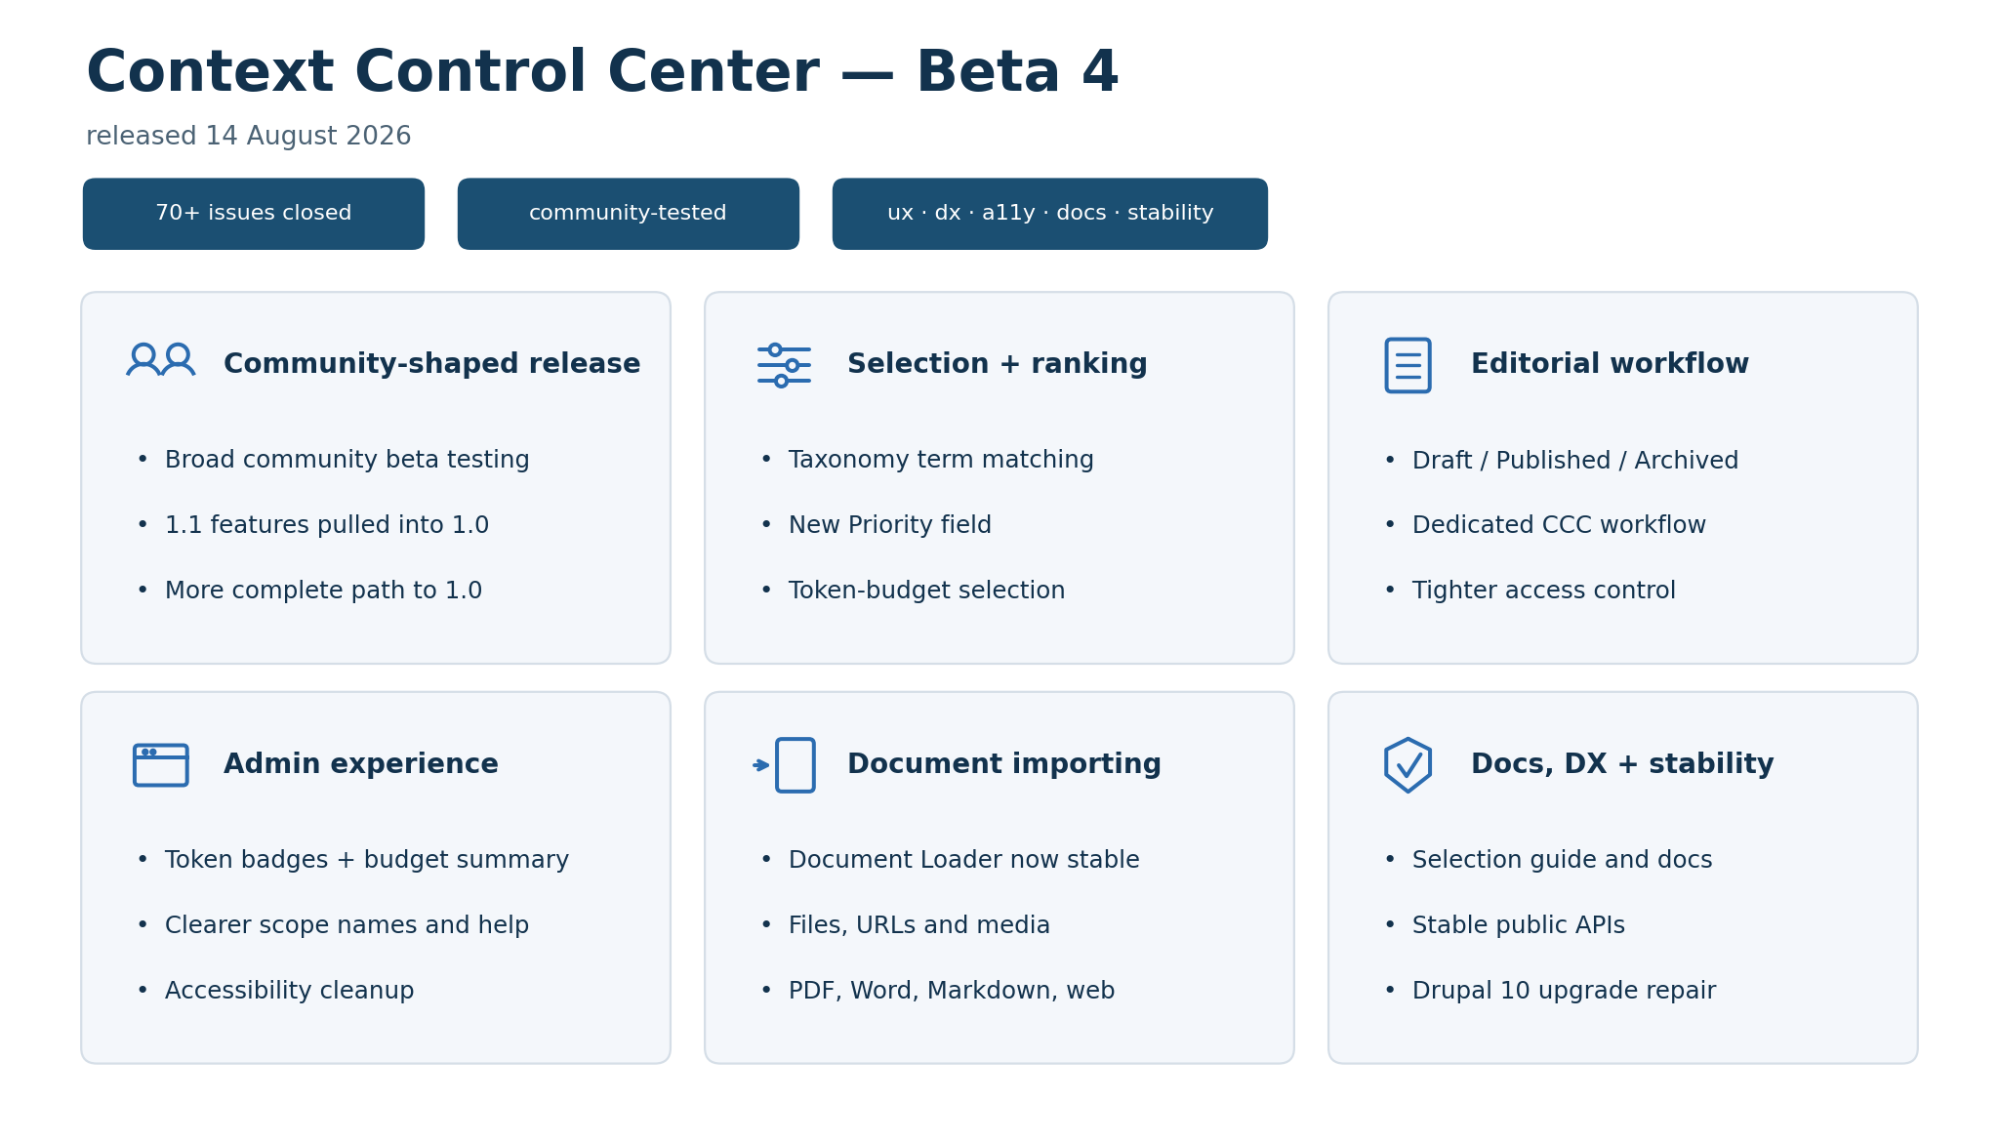
Task: Click the '70+ issues closed' badge
Action: tap(254, 214)
